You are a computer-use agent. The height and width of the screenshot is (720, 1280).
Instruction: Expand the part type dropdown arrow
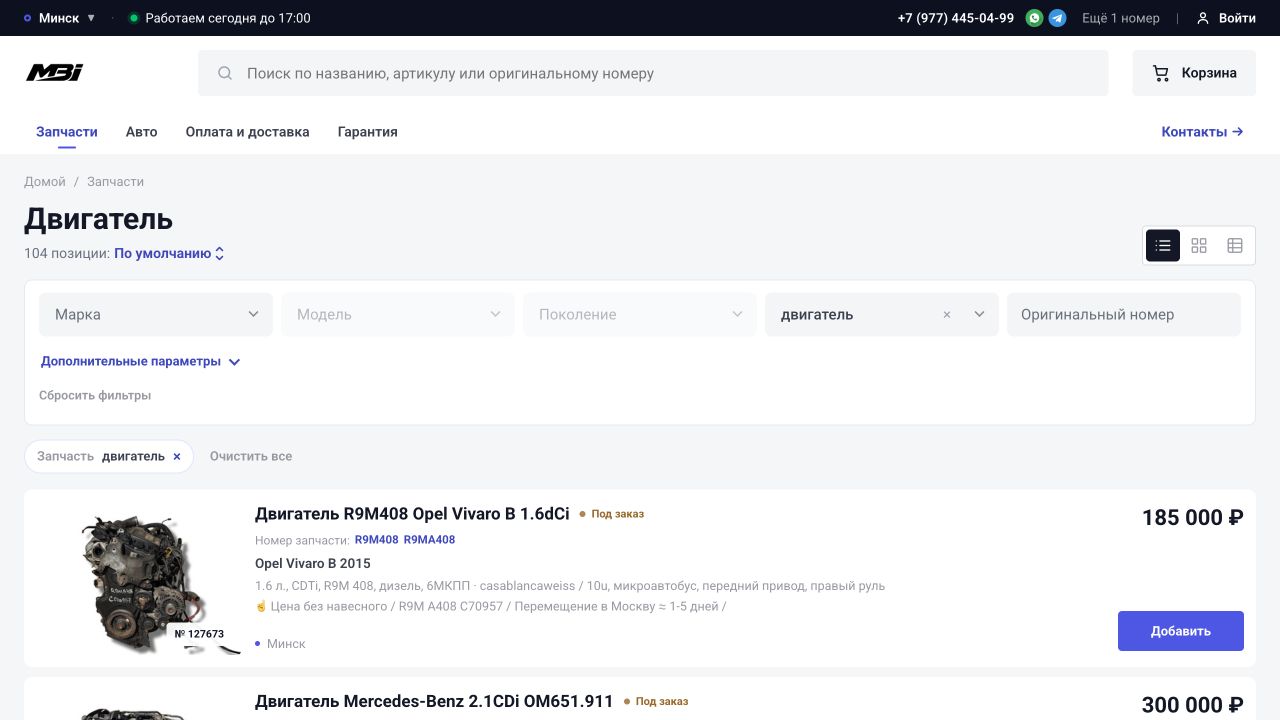(x=979, y=314)
